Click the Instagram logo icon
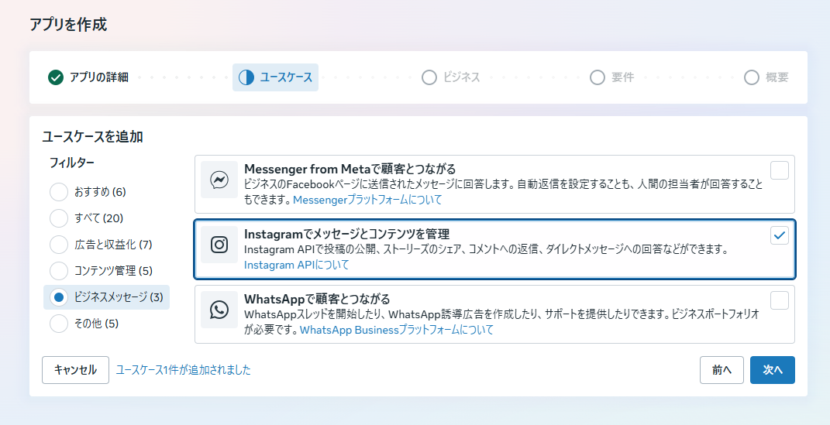Image resolution: width=830 pixels, height=425 pixels. point(219,245)
